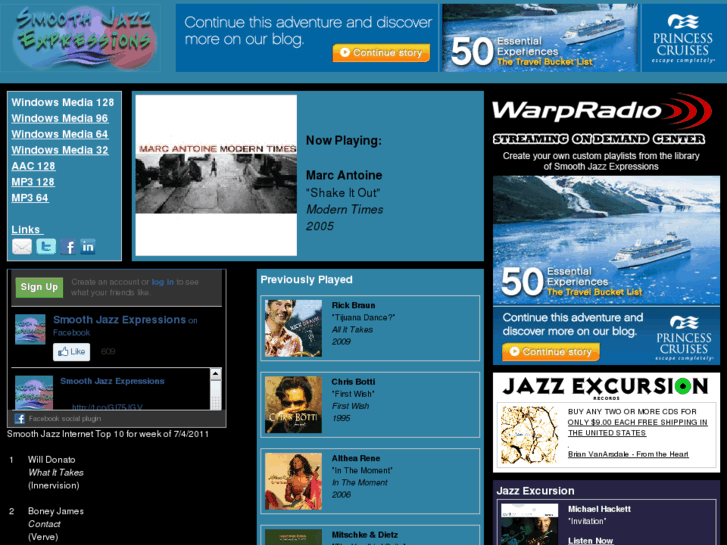This screenshot has width=727, height=545.
Task: Open the Twitter icon under Links
Action: (46, 247)
